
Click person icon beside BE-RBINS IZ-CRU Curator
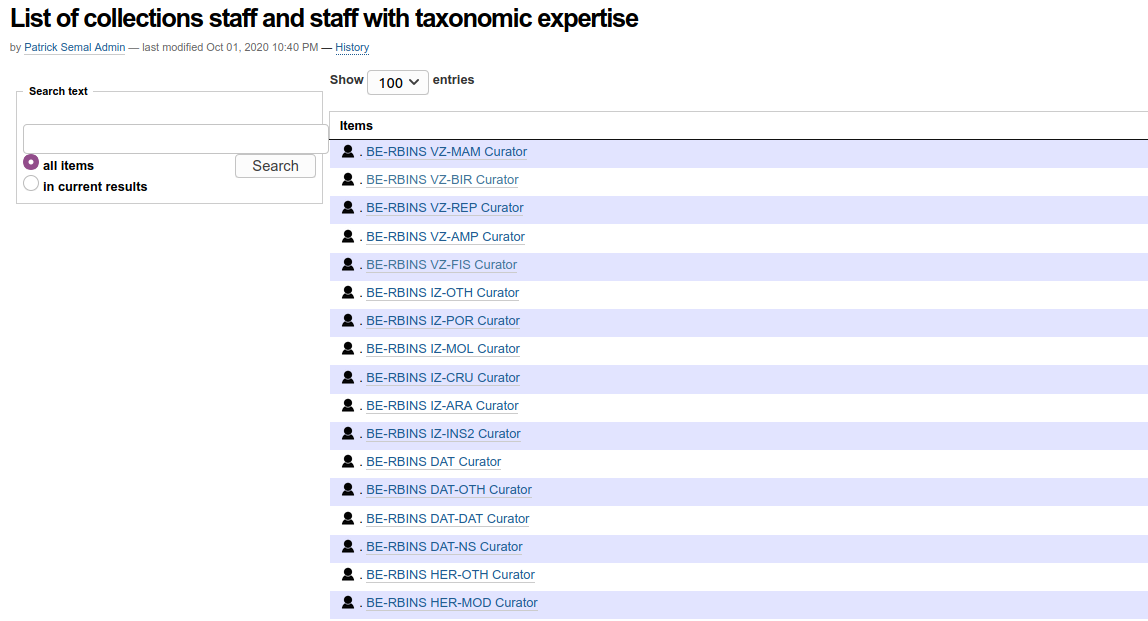(x=348, y=378)
